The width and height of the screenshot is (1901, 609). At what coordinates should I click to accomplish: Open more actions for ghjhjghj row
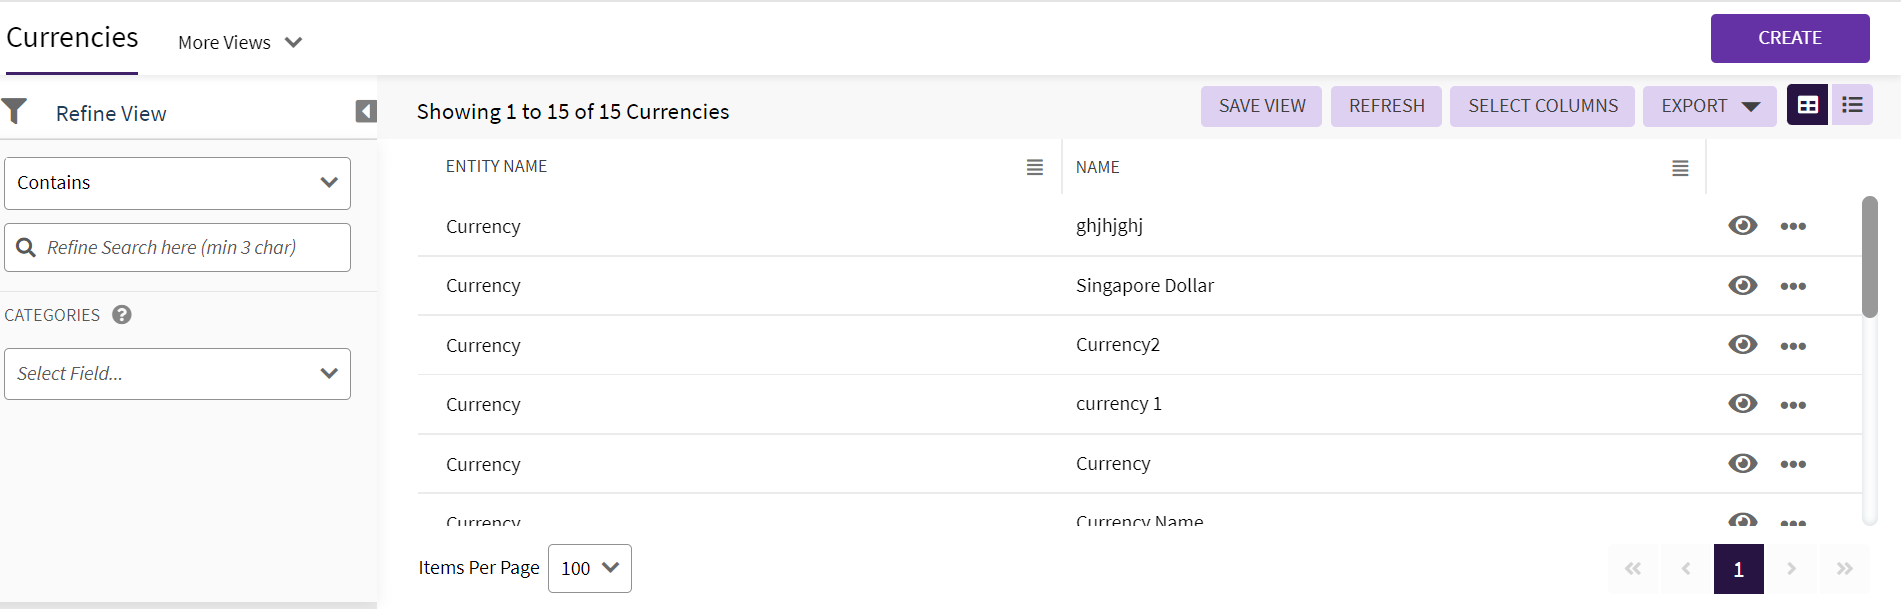(x=1793, y=226)
